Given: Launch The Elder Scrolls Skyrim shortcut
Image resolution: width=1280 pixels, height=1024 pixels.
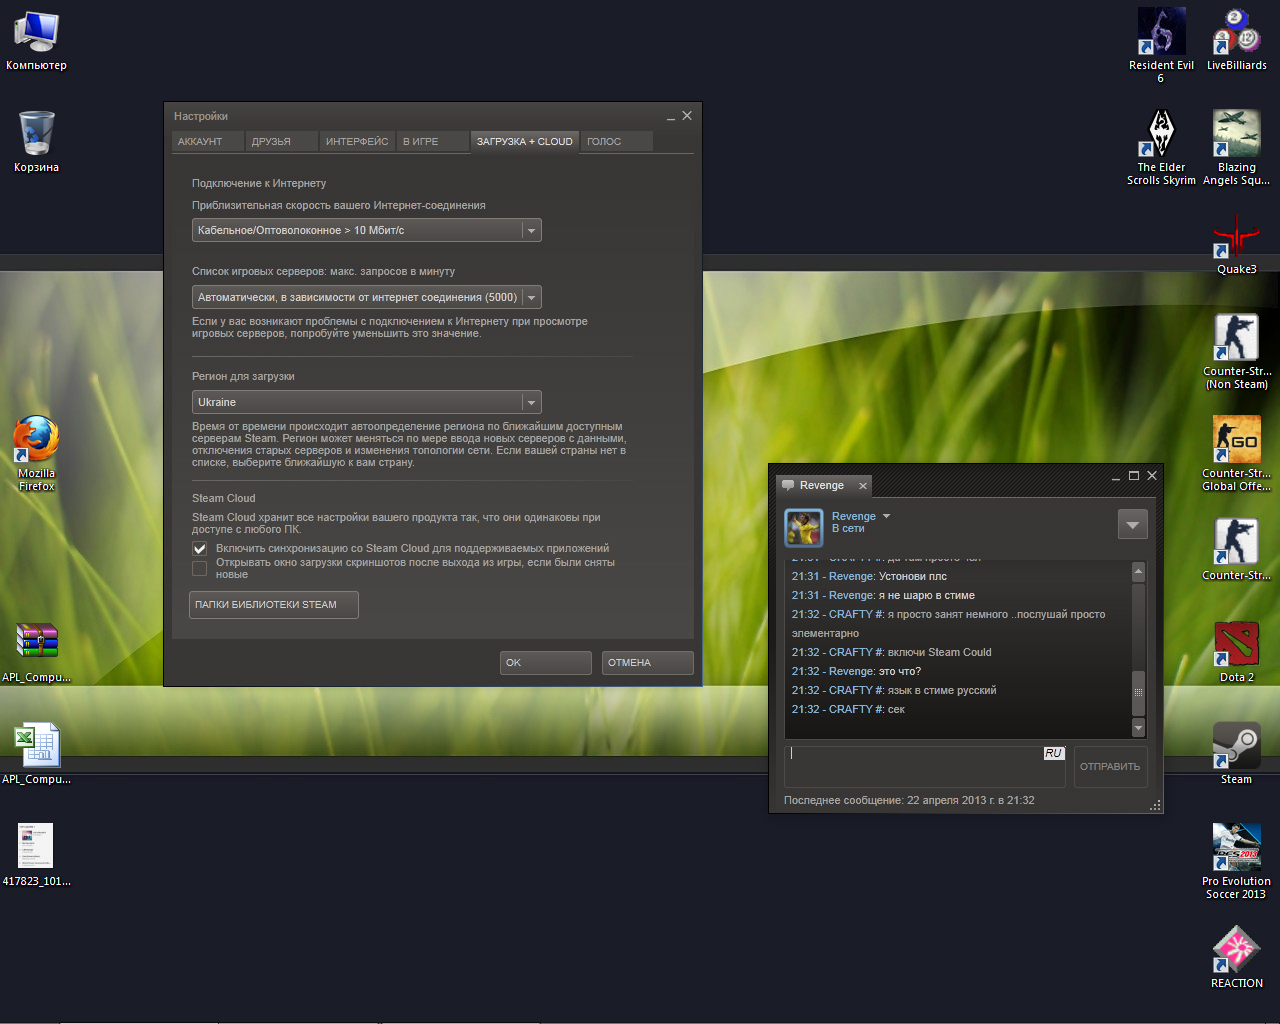Looking at the screenshot, I should [1161, 147].
